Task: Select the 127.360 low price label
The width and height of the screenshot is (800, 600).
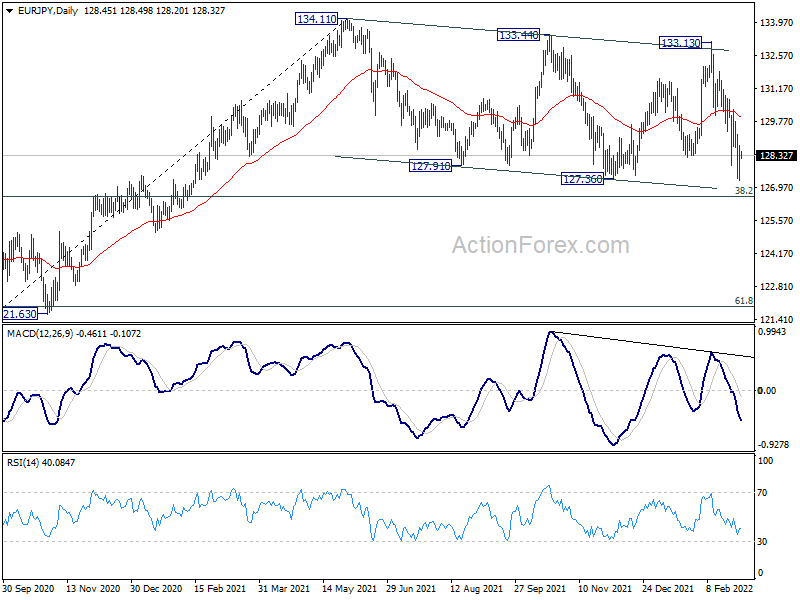Action: [x=582, y=179]
